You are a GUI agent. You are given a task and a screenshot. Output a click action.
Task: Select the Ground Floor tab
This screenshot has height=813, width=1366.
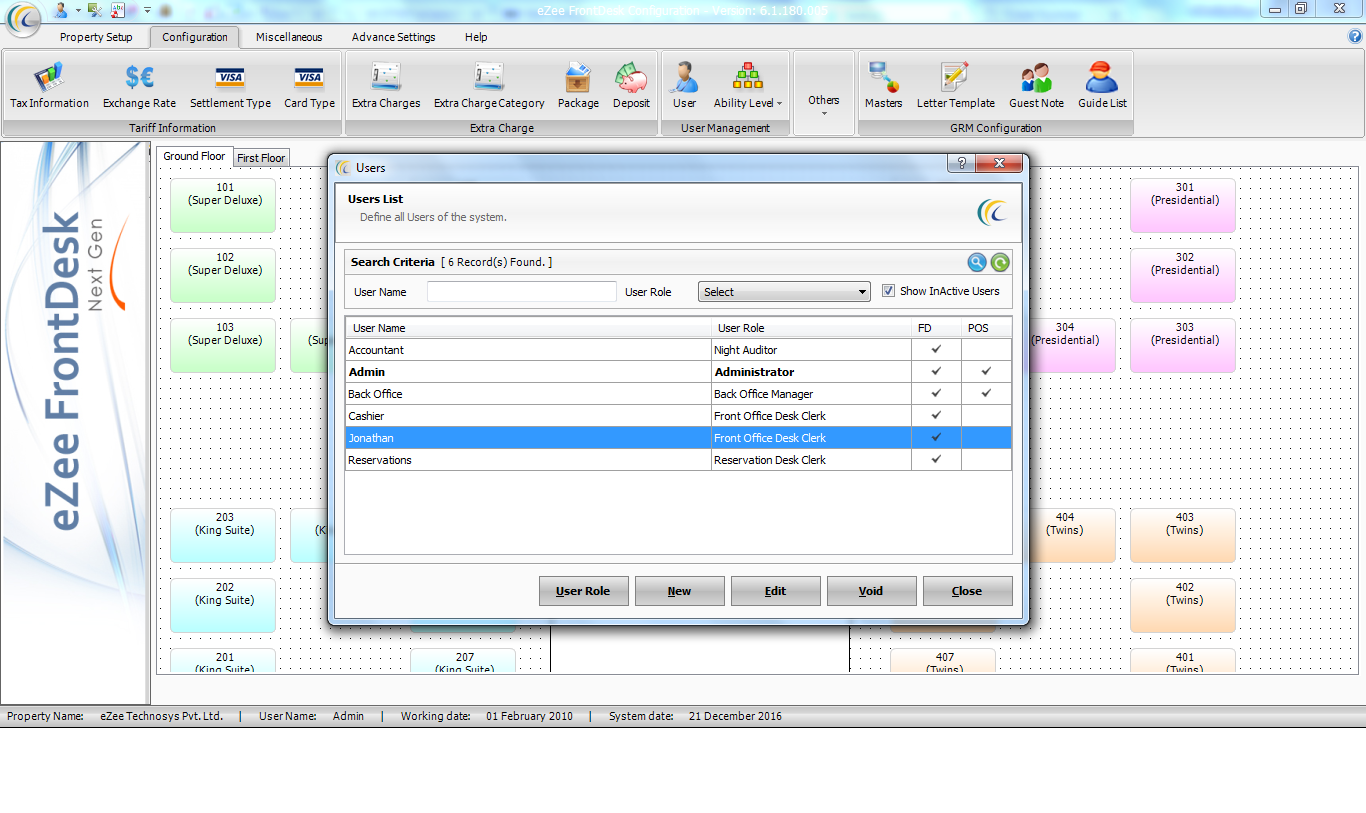194,156
